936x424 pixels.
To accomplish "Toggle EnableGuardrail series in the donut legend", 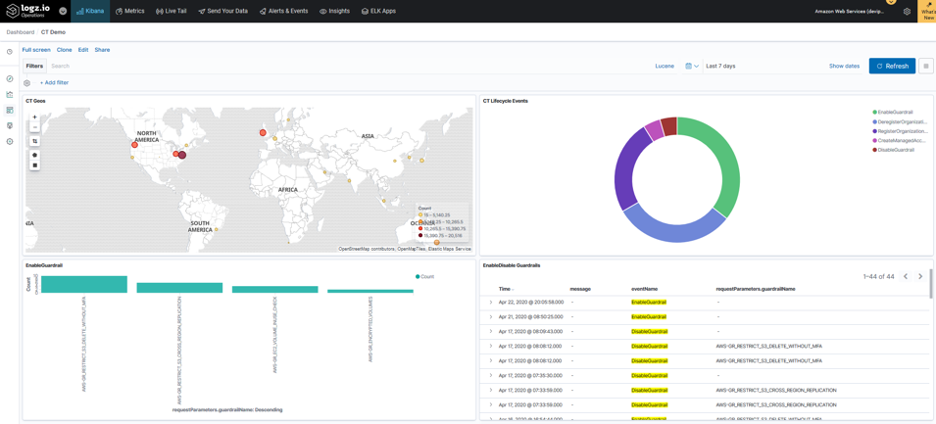I will coord(895,112).
